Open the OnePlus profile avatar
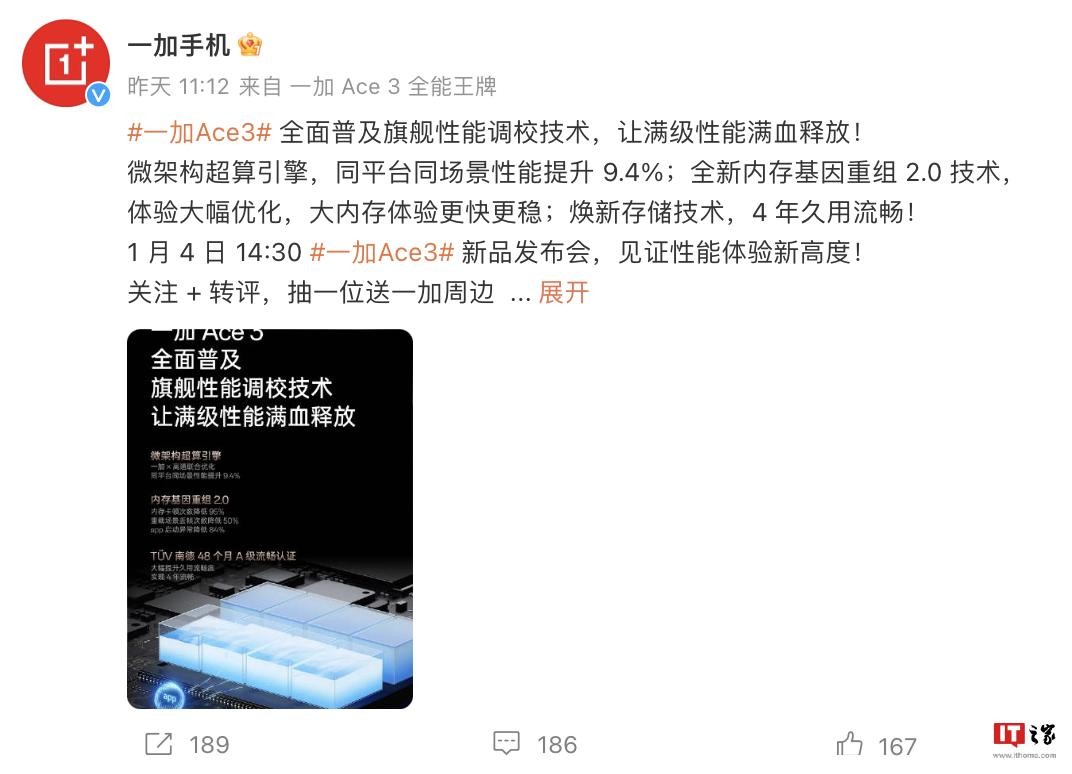Viewport: 1072px width, 774px height. coord(66,63)
